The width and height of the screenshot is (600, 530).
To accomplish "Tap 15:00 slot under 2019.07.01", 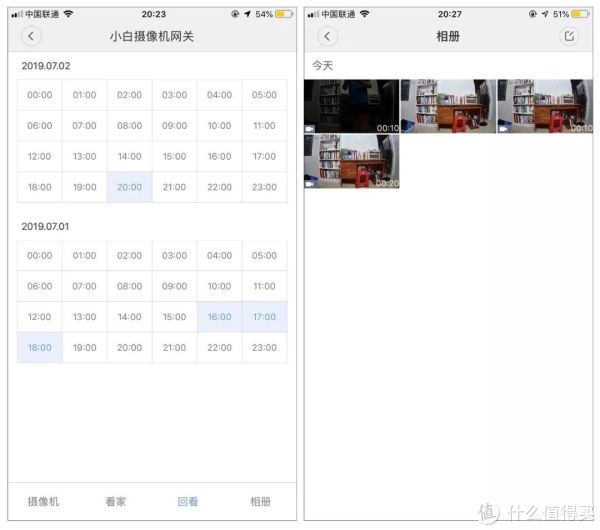I will pos(174,316).
